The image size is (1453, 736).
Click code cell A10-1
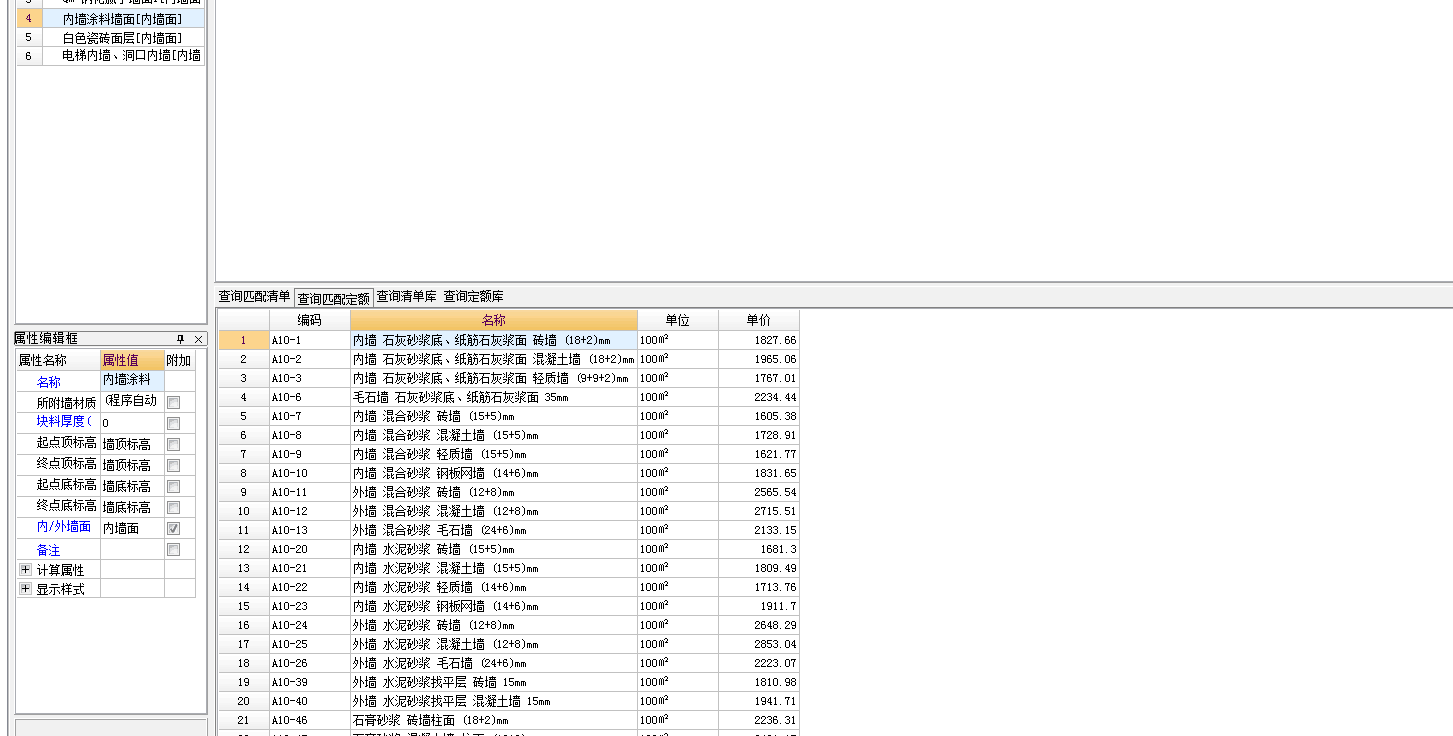click(310, 340)
